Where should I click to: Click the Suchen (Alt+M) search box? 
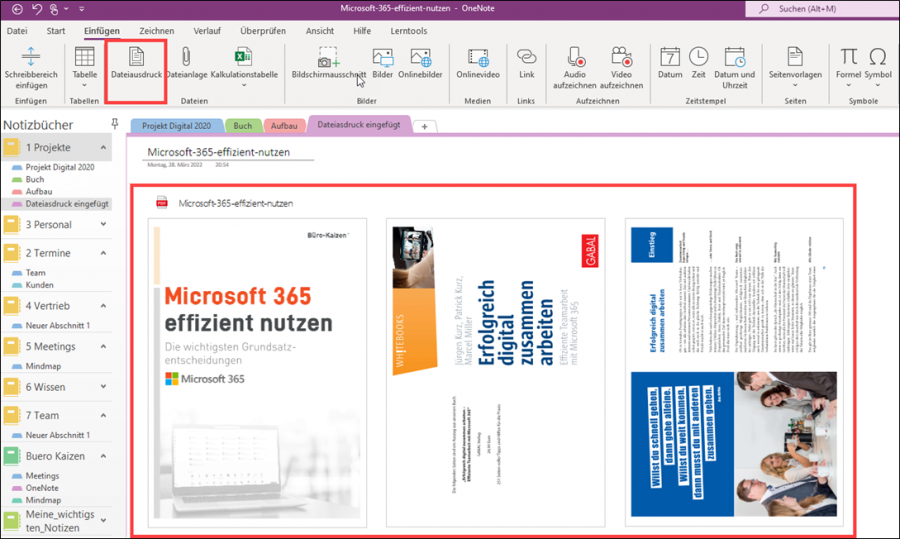point(823,9)
